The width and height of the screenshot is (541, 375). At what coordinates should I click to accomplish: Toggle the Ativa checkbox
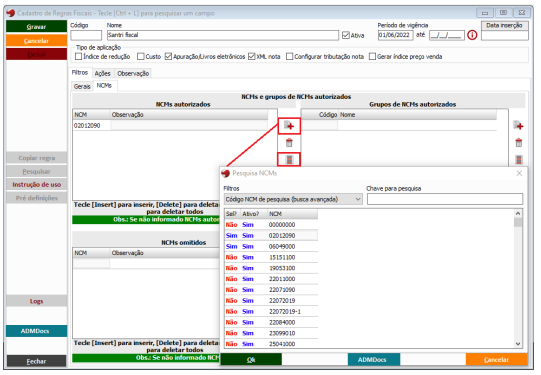(x=346, y=35)
